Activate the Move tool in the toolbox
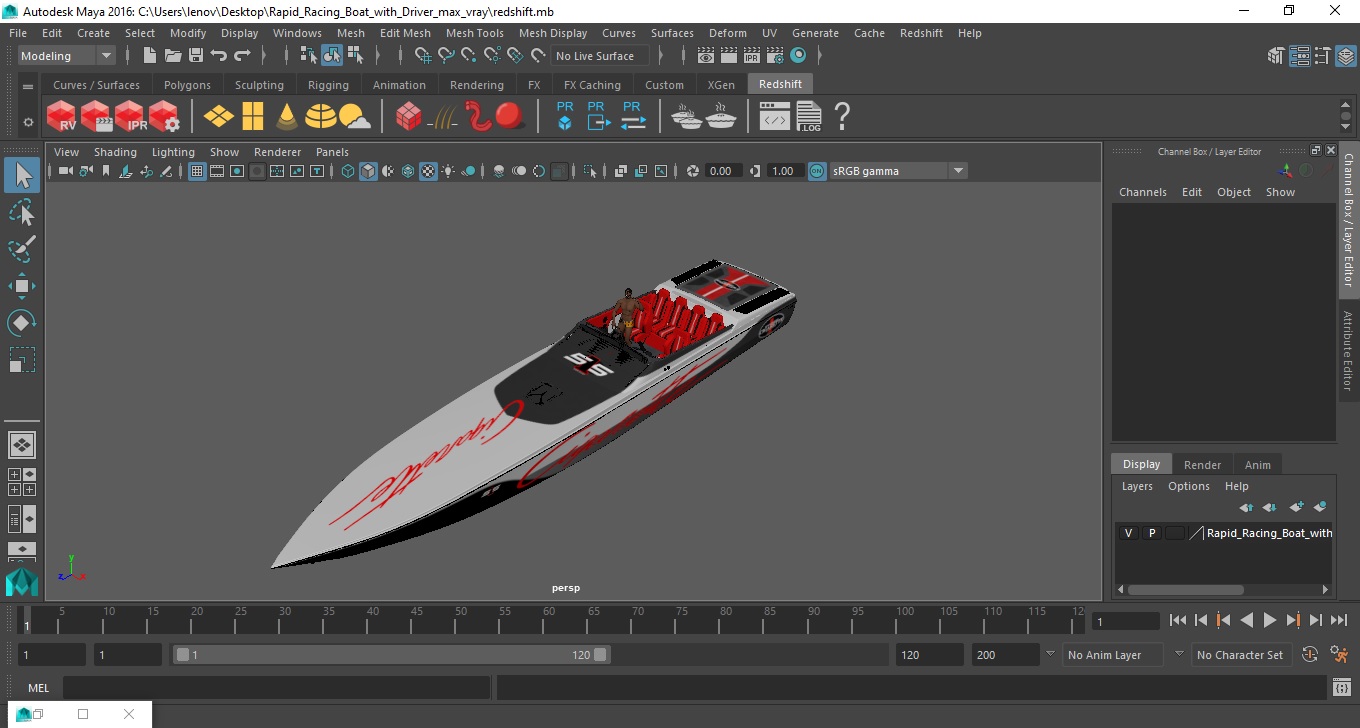Screen dimensions: 1360x728 click(x=22, y=286)
